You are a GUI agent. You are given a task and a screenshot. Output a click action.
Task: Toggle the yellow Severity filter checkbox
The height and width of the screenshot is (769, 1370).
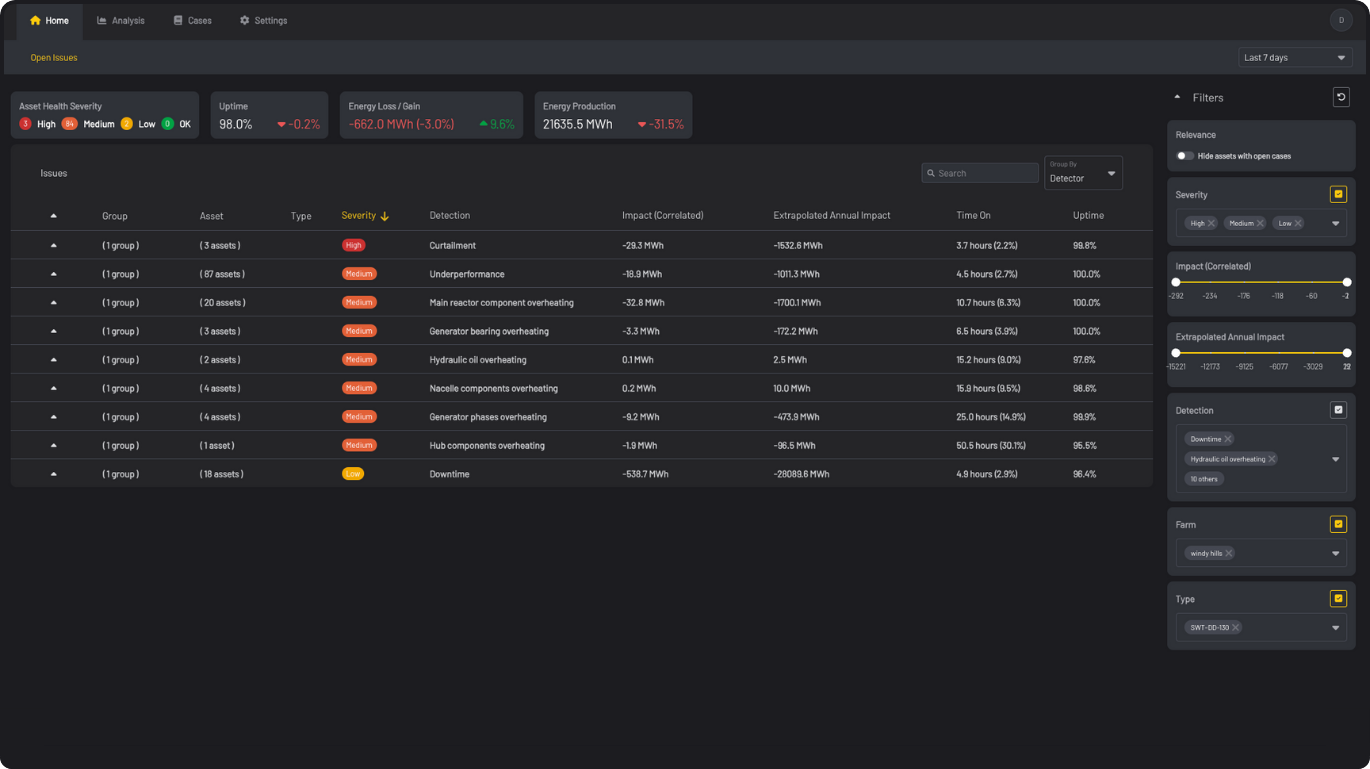coord(1338,194)
